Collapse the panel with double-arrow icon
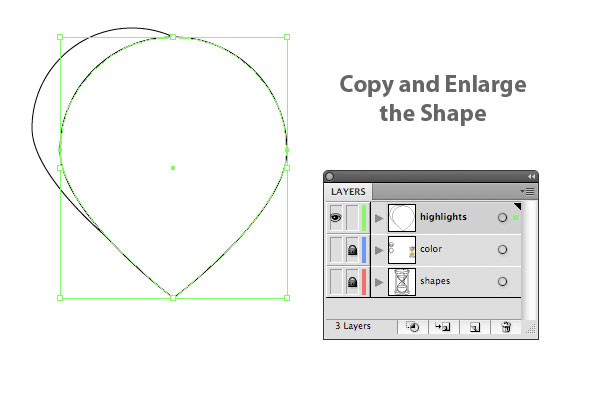 531,176
